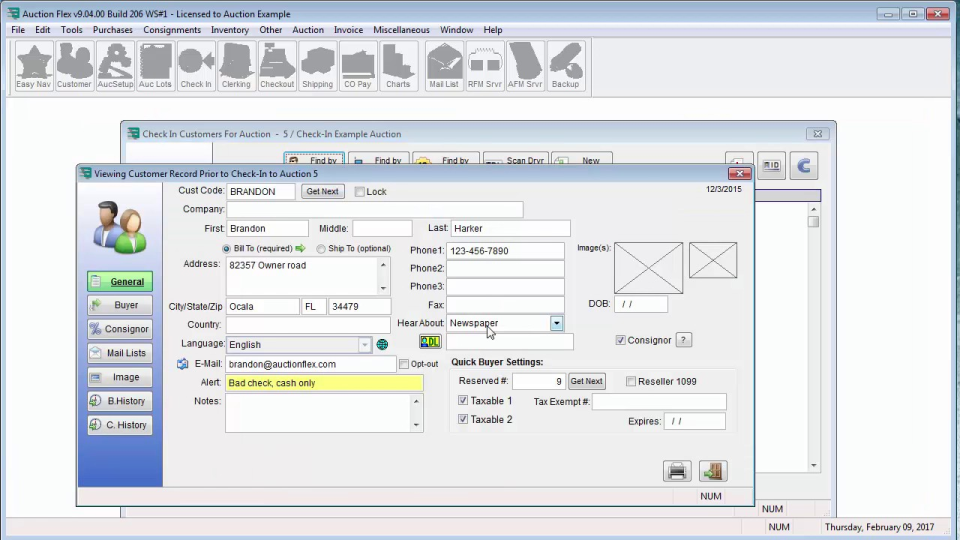The width and height of the screenshot is (960, 540).
Task: Click the globe icon beside Language
Action: (x=382, y=345)
